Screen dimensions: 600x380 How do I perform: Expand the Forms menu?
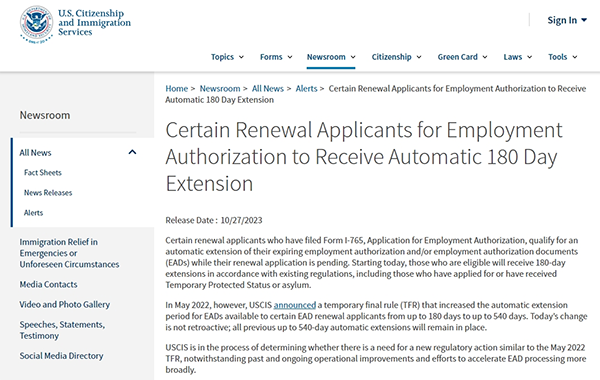point(276,57)
